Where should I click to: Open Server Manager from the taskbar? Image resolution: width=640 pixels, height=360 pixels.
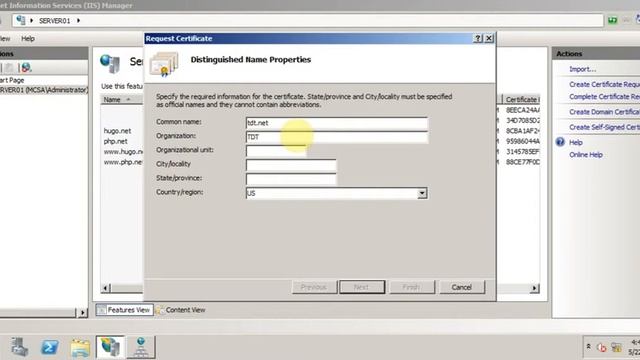click(19, 347)
